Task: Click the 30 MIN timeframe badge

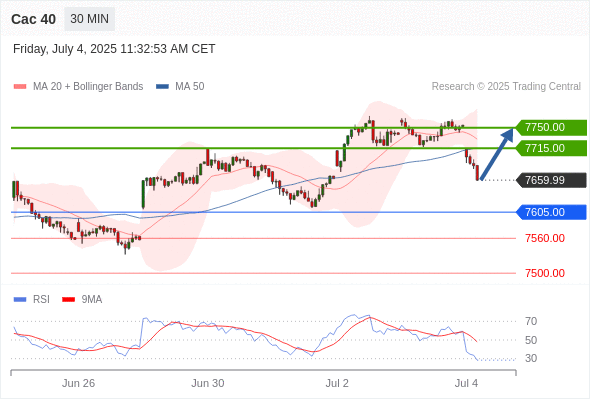Action: (x=90, y=19)
